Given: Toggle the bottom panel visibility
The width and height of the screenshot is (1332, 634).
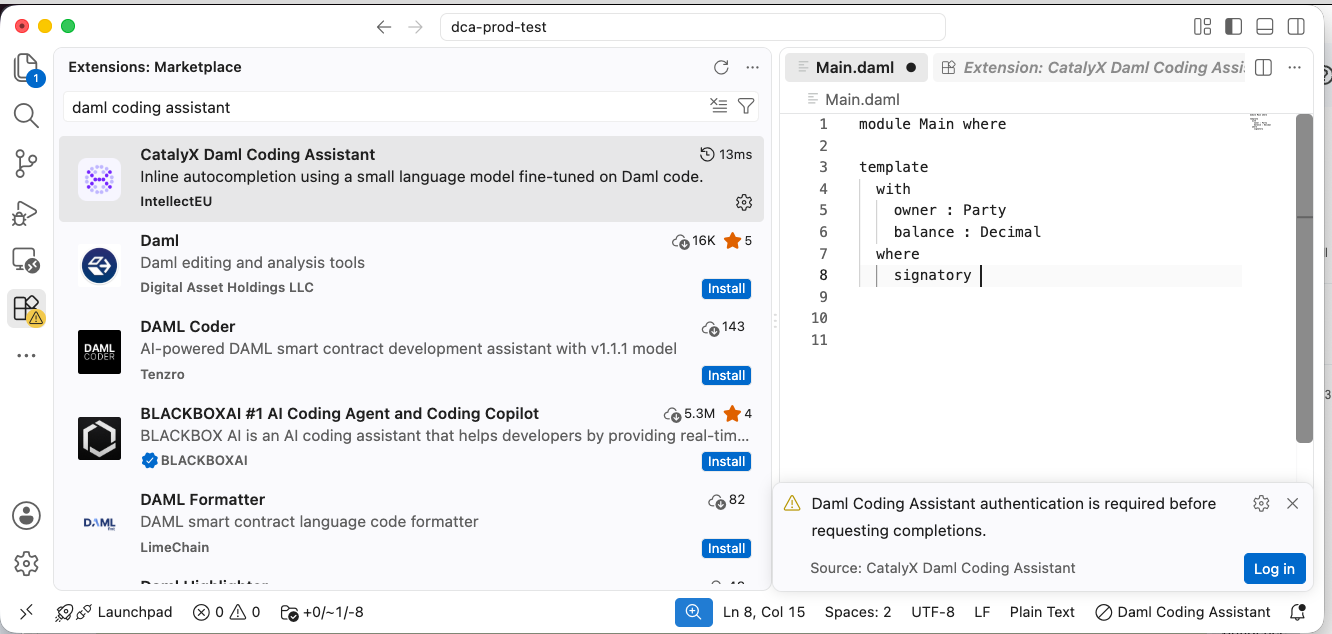Looking at the screenshot, I should click(1265, 27).
